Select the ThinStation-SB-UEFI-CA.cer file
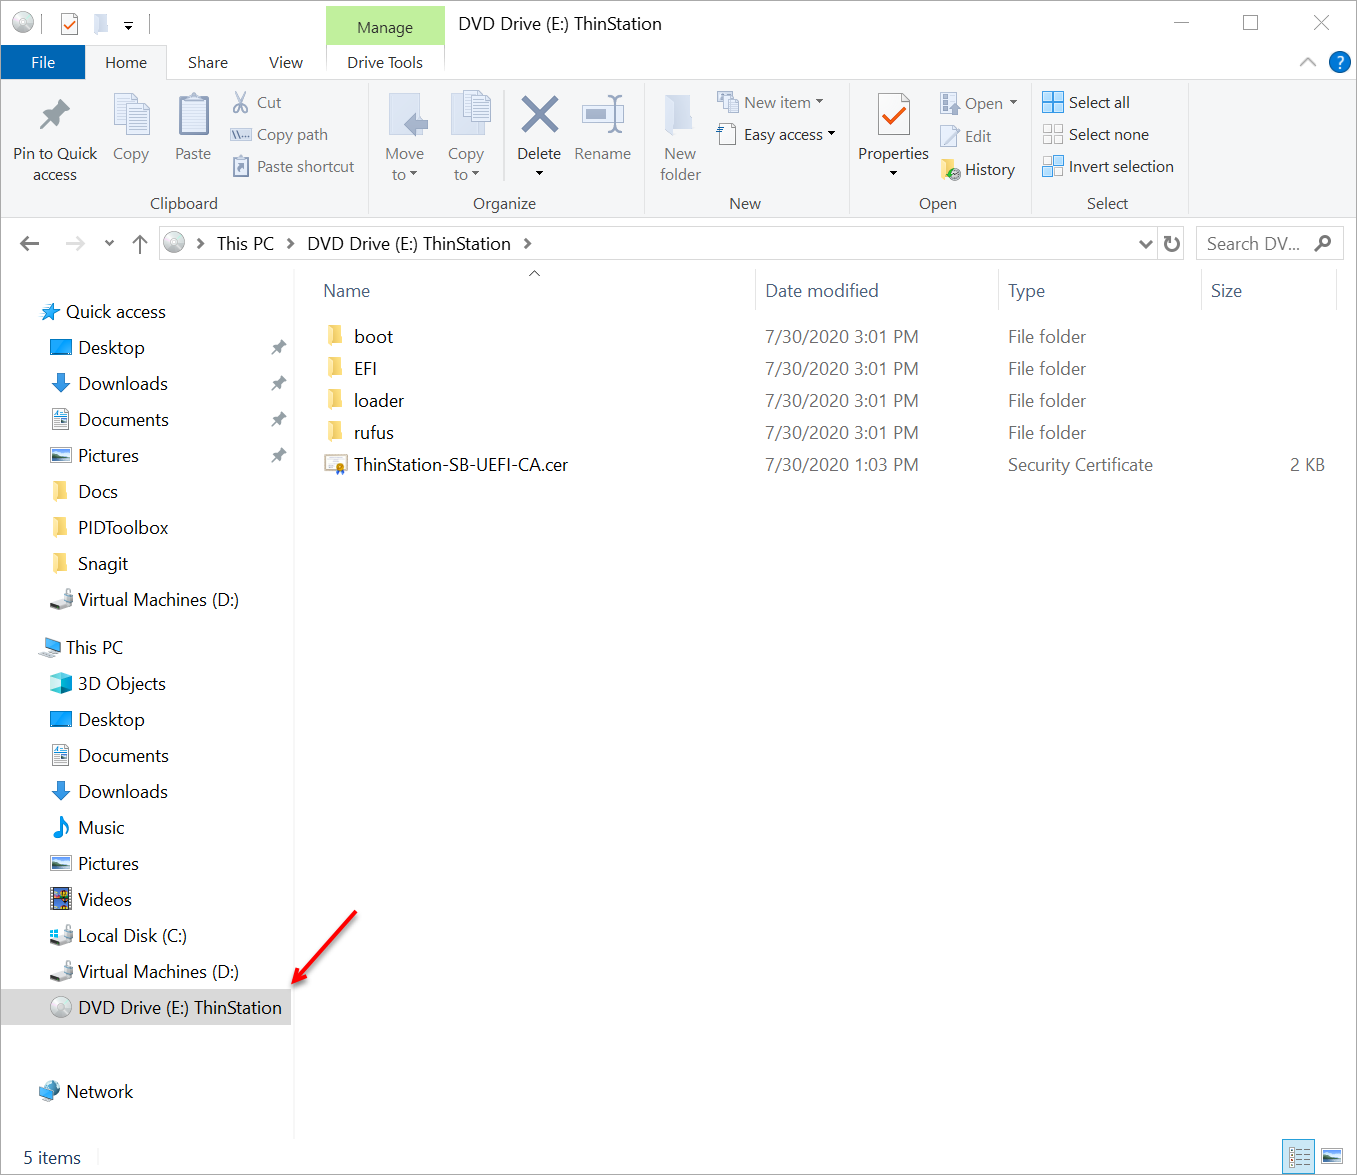This screenshot has width=1357, height=1175. [461, 464]
